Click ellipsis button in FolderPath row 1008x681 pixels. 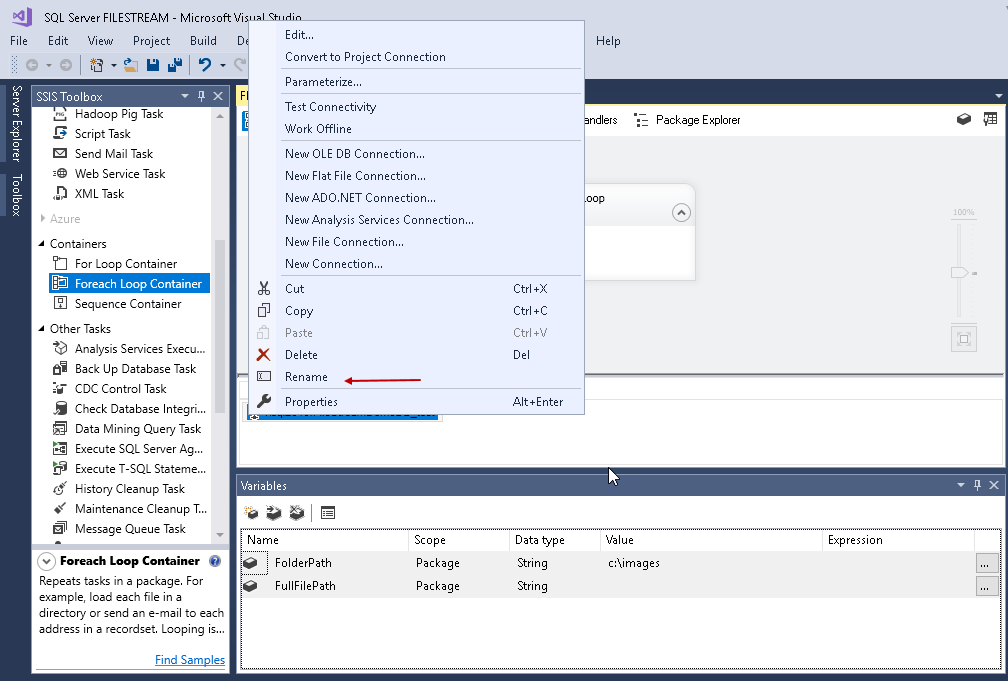click(986, 563)
